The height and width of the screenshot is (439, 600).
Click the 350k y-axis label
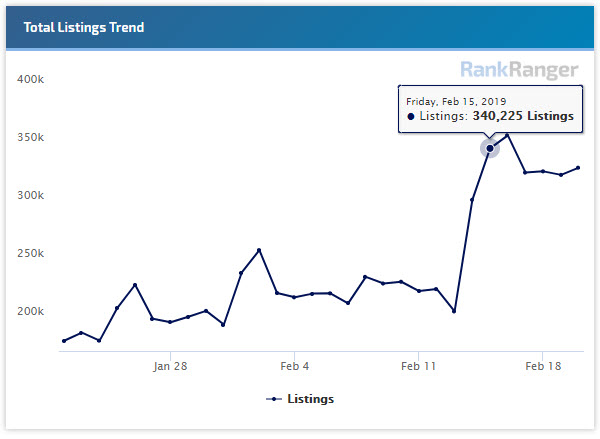click(x=30, y=137)
